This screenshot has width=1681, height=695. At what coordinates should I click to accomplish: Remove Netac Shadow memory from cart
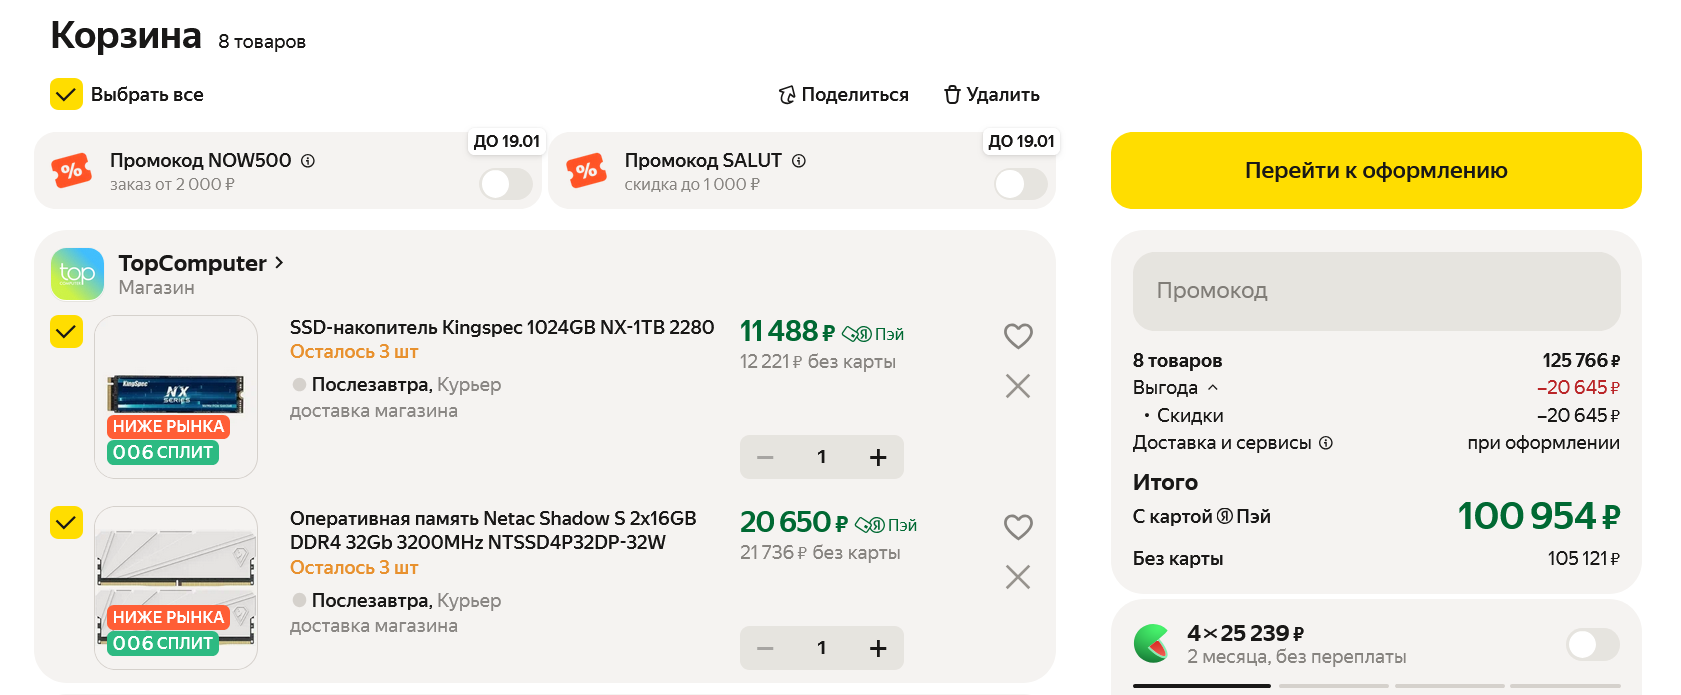[x=1018, y=577]
